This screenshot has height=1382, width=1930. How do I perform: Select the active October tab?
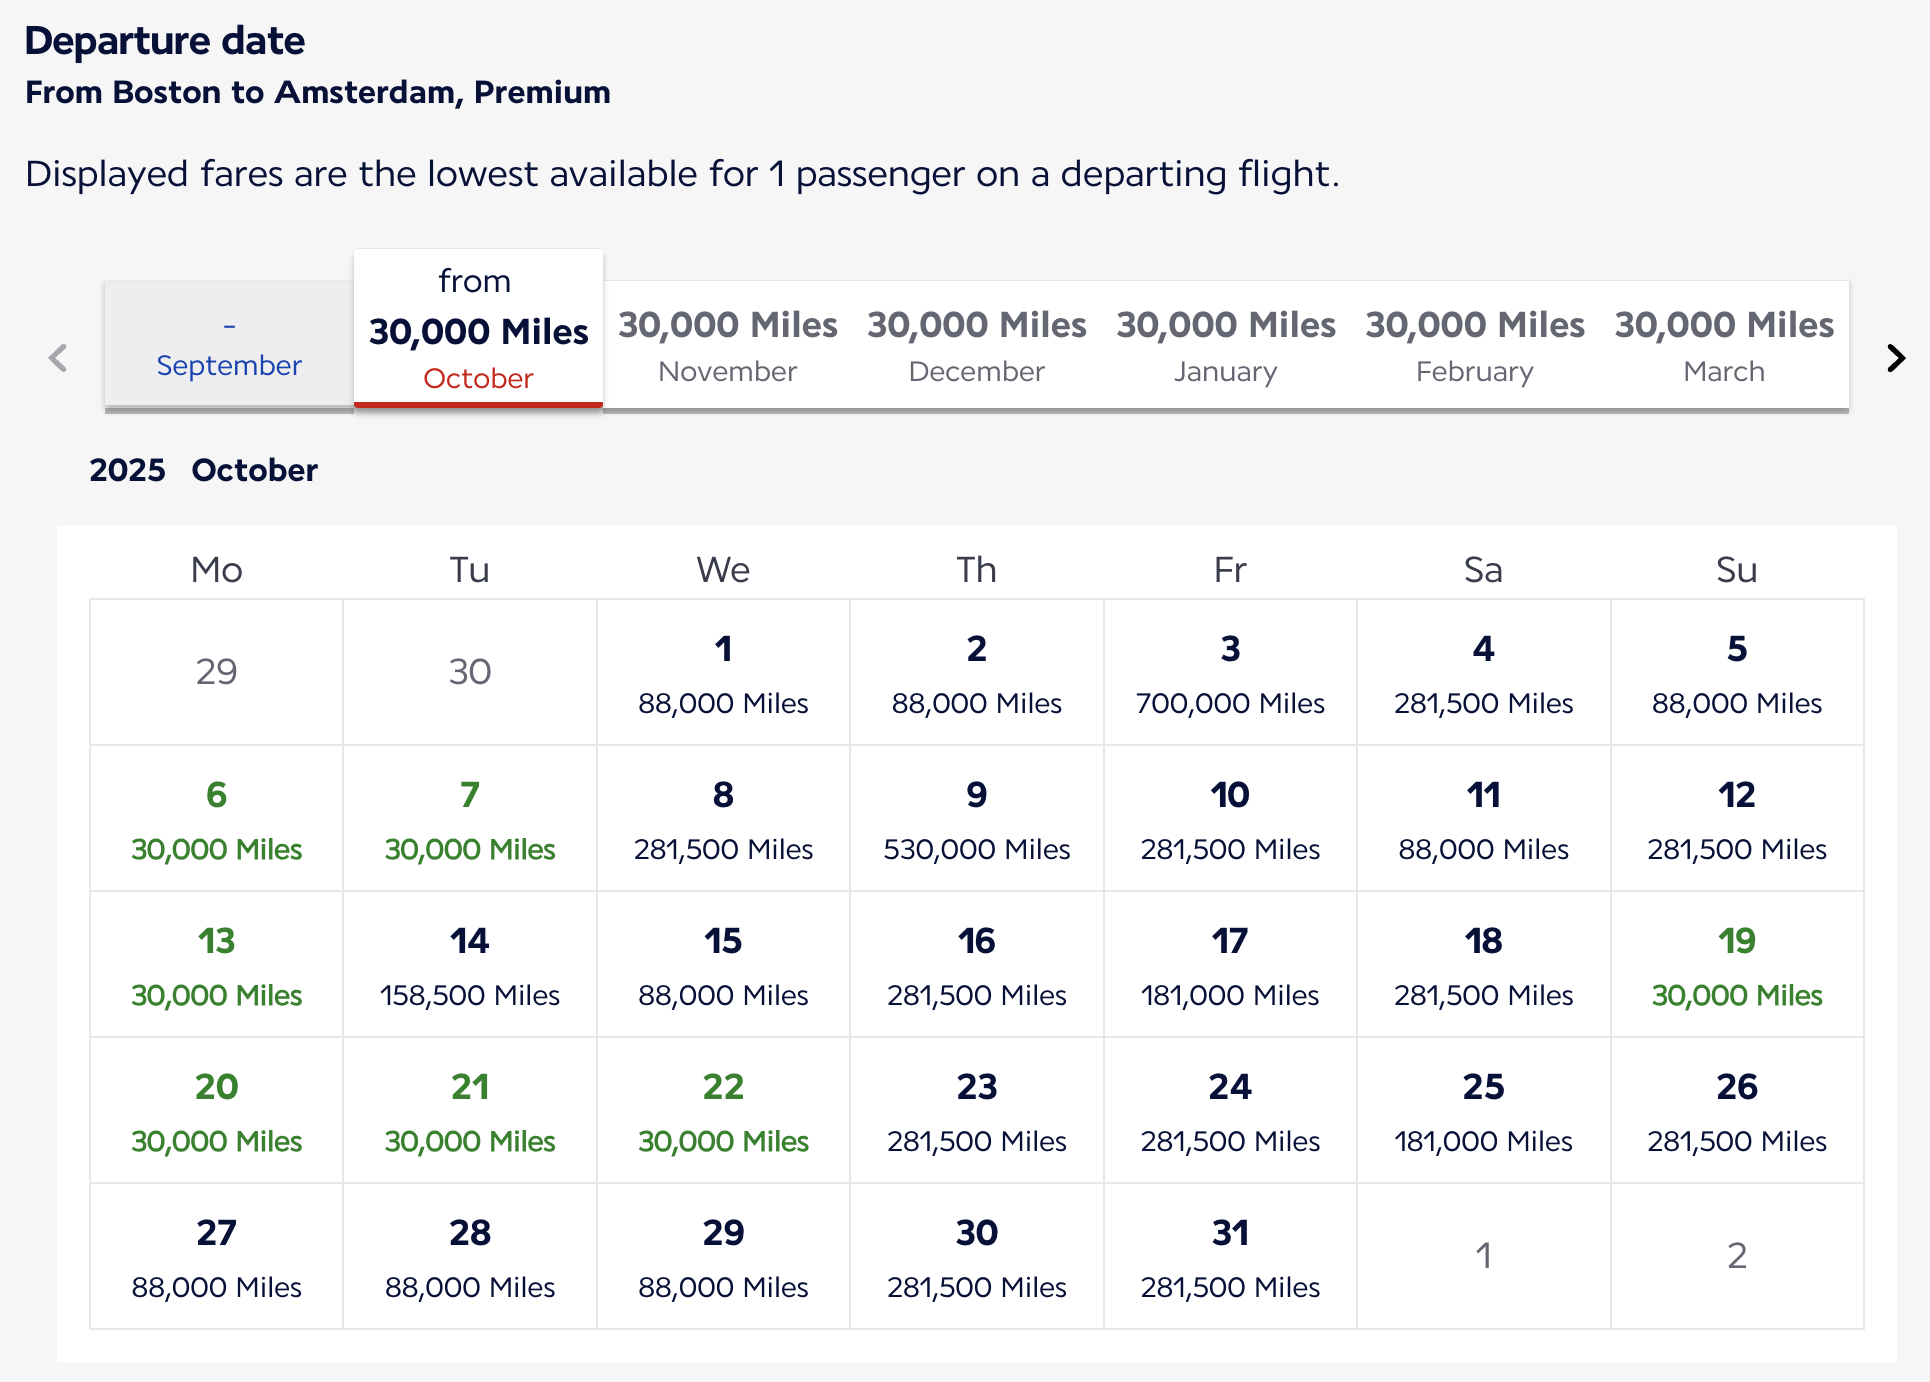(478, 332)
